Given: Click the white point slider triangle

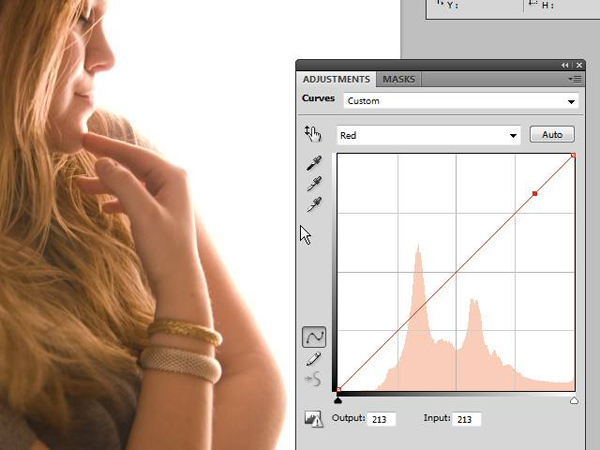Looking at the screenshot, I should coord(574,400).
